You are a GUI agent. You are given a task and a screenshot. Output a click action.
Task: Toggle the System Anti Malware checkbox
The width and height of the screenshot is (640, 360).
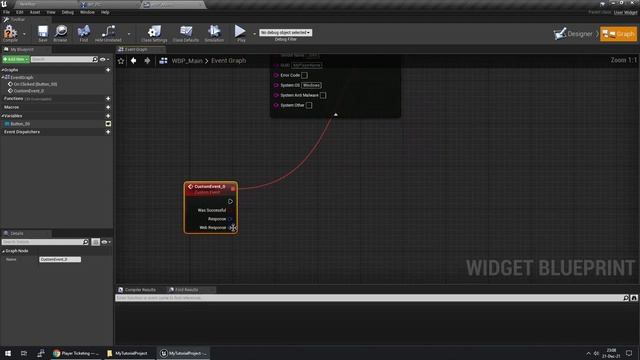[x=323, y=95]
